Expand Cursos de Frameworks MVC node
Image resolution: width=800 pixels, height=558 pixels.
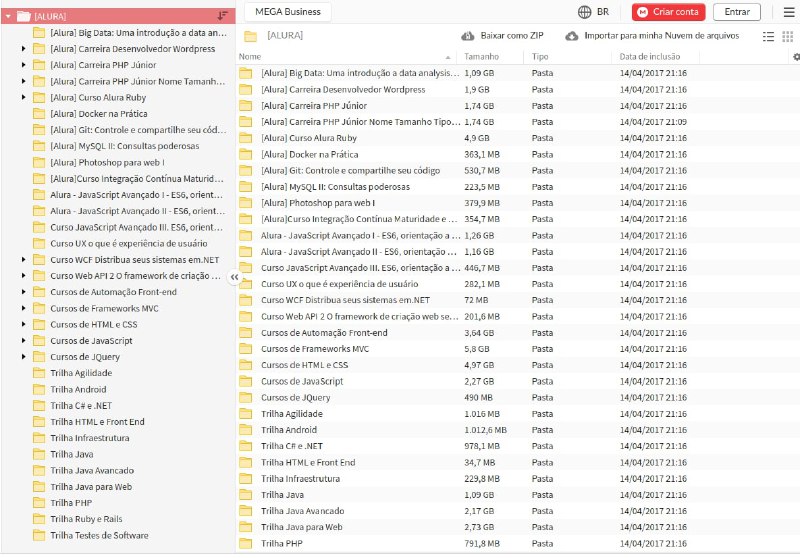coord(23,308)
